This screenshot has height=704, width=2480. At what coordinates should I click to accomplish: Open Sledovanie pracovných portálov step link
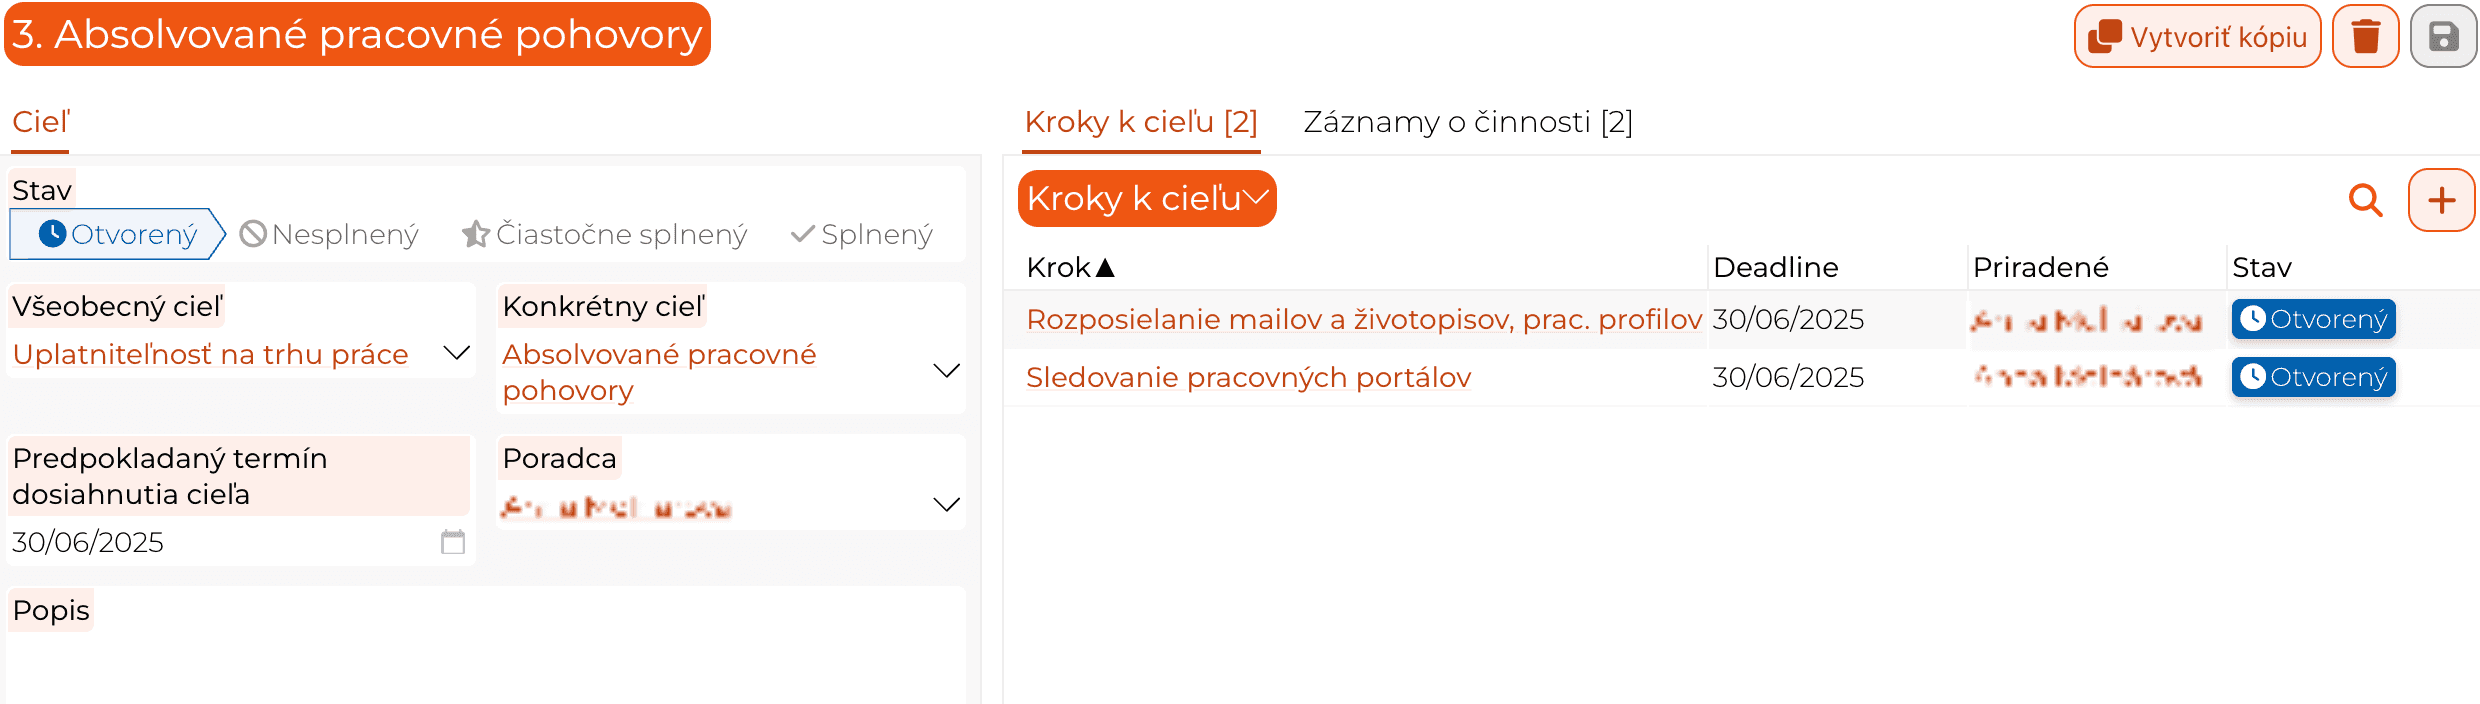pos(1248,377)
